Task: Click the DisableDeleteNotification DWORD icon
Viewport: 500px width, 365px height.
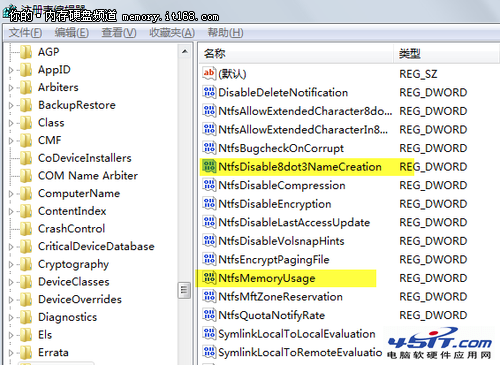Action: click(209, 92)
